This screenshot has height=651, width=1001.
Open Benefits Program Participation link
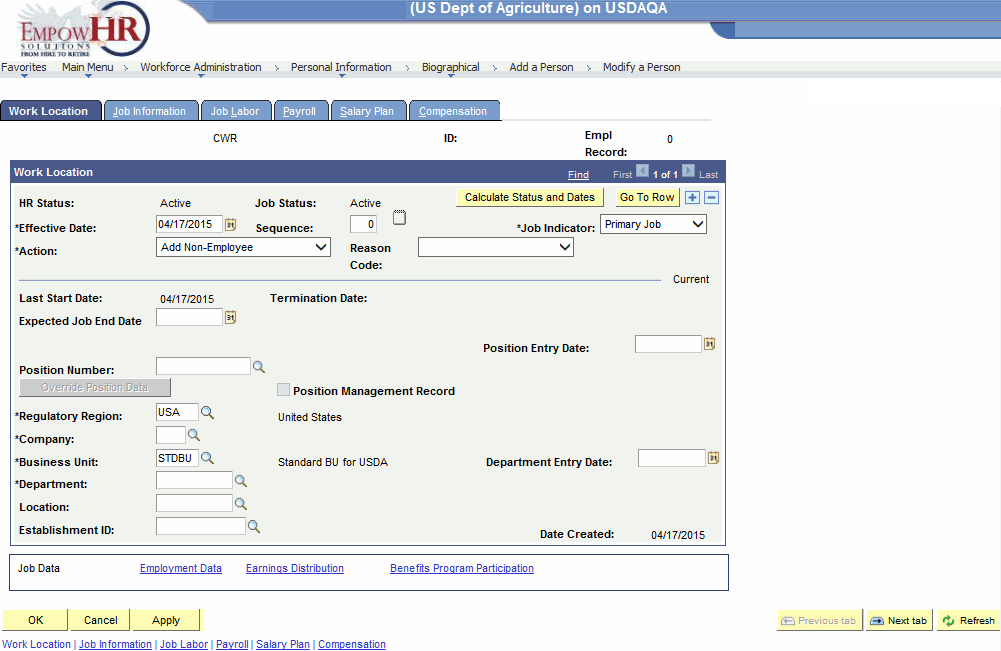point(462,569)
